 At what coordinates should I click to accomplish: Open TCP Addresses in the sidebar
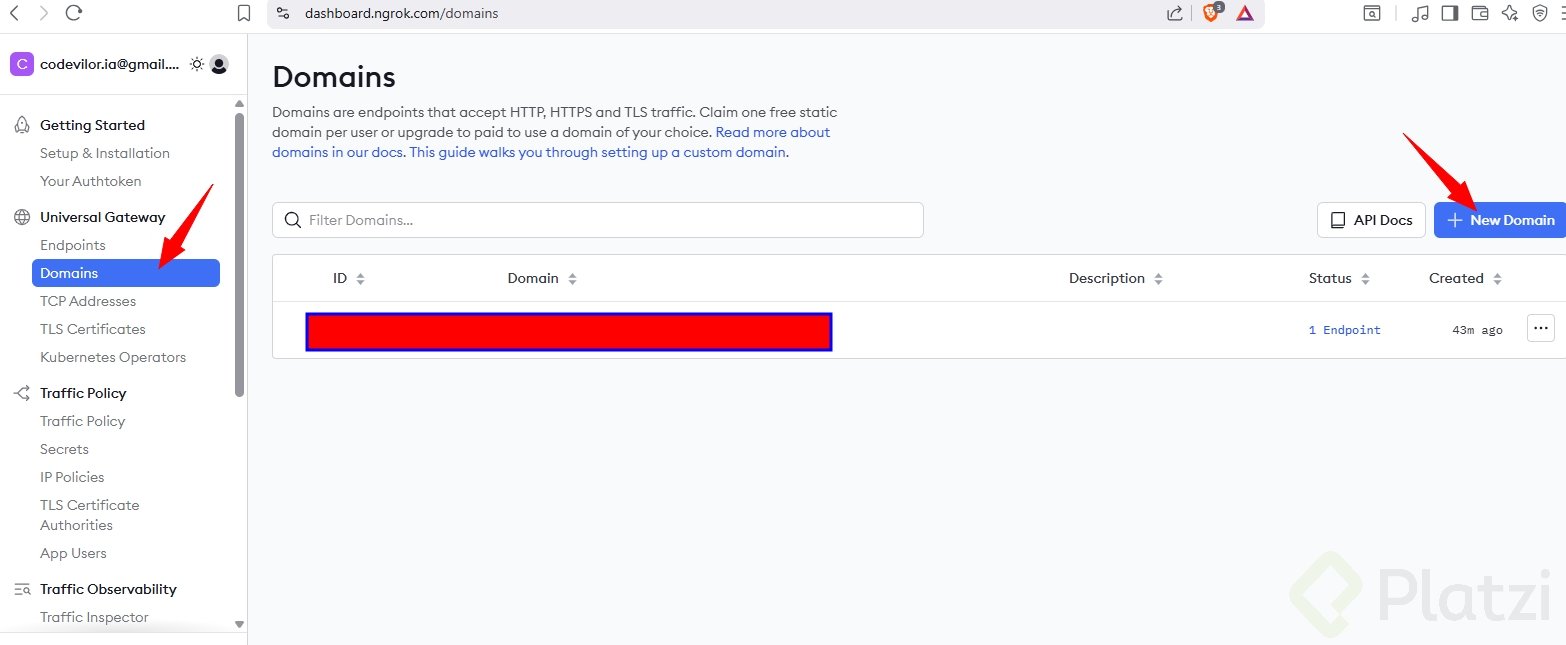pyautogui.click(x=88, y=301)
